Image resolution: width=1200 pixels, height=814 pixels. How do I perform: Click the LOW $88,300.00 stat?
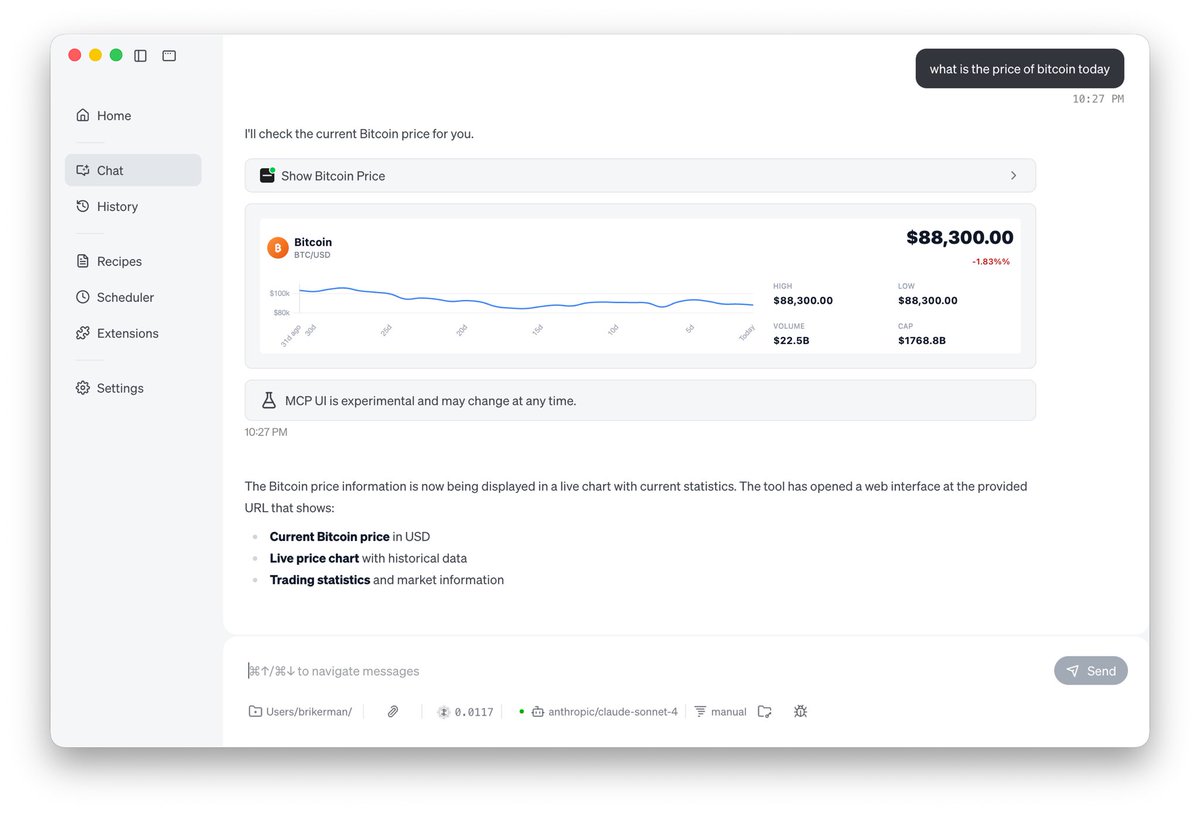928,294
